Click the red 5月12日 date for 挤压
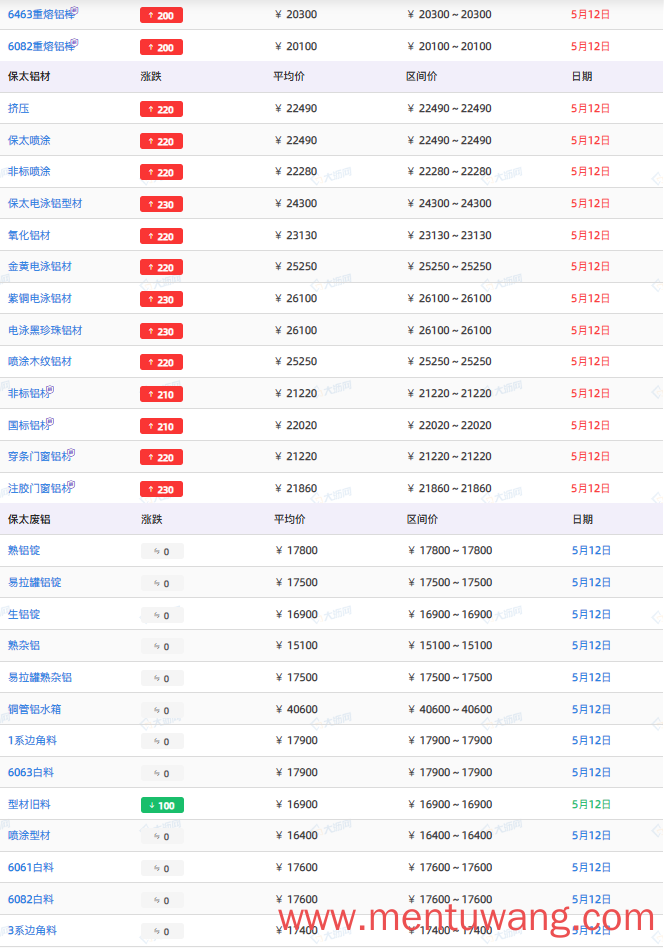This screenshot has width=664, height=948. coord(591,109)
